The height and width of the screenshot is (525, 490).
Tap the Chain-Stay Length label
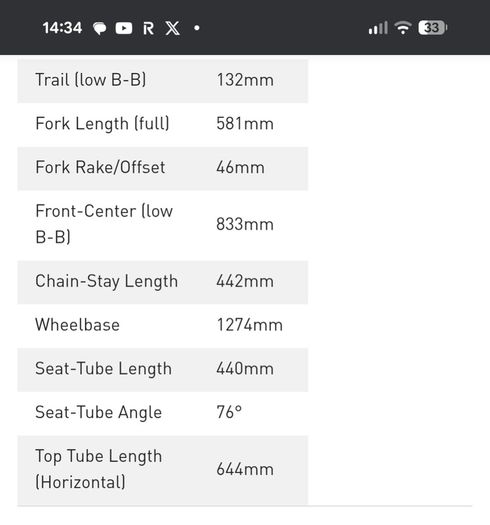pos(107,281)
